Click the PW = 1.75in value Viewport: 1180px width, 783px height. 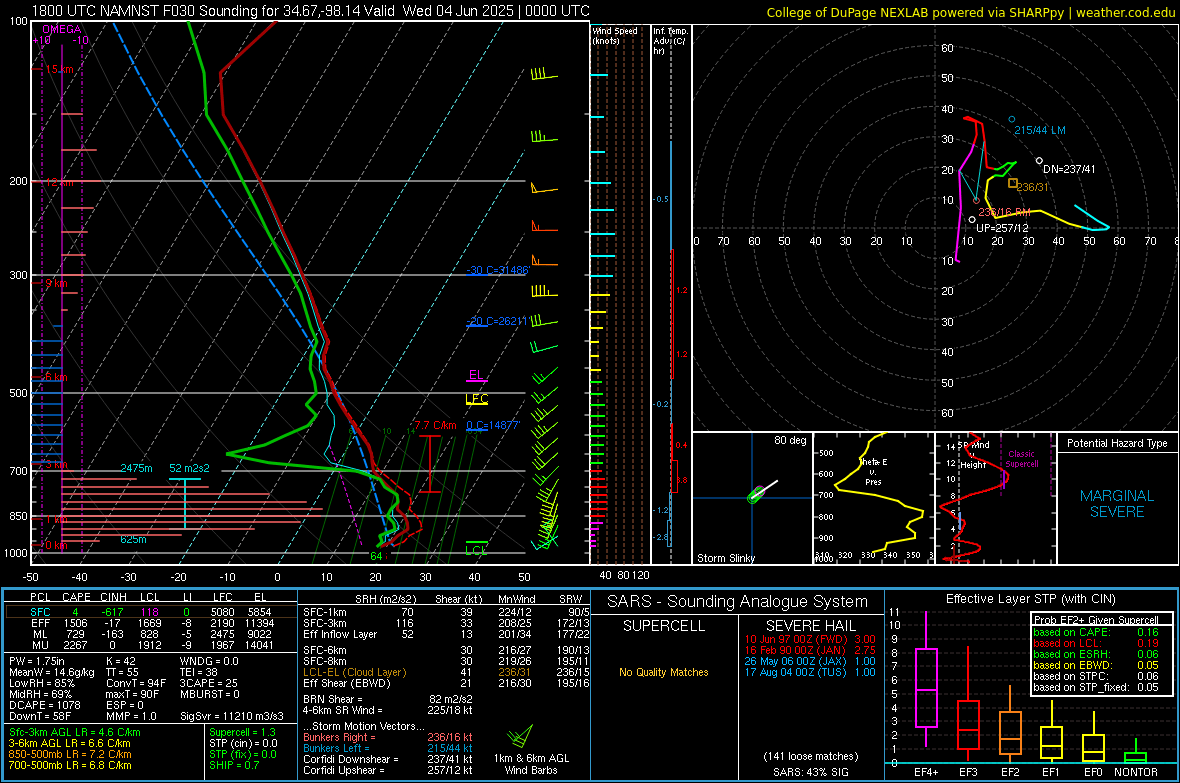(37, 661)
